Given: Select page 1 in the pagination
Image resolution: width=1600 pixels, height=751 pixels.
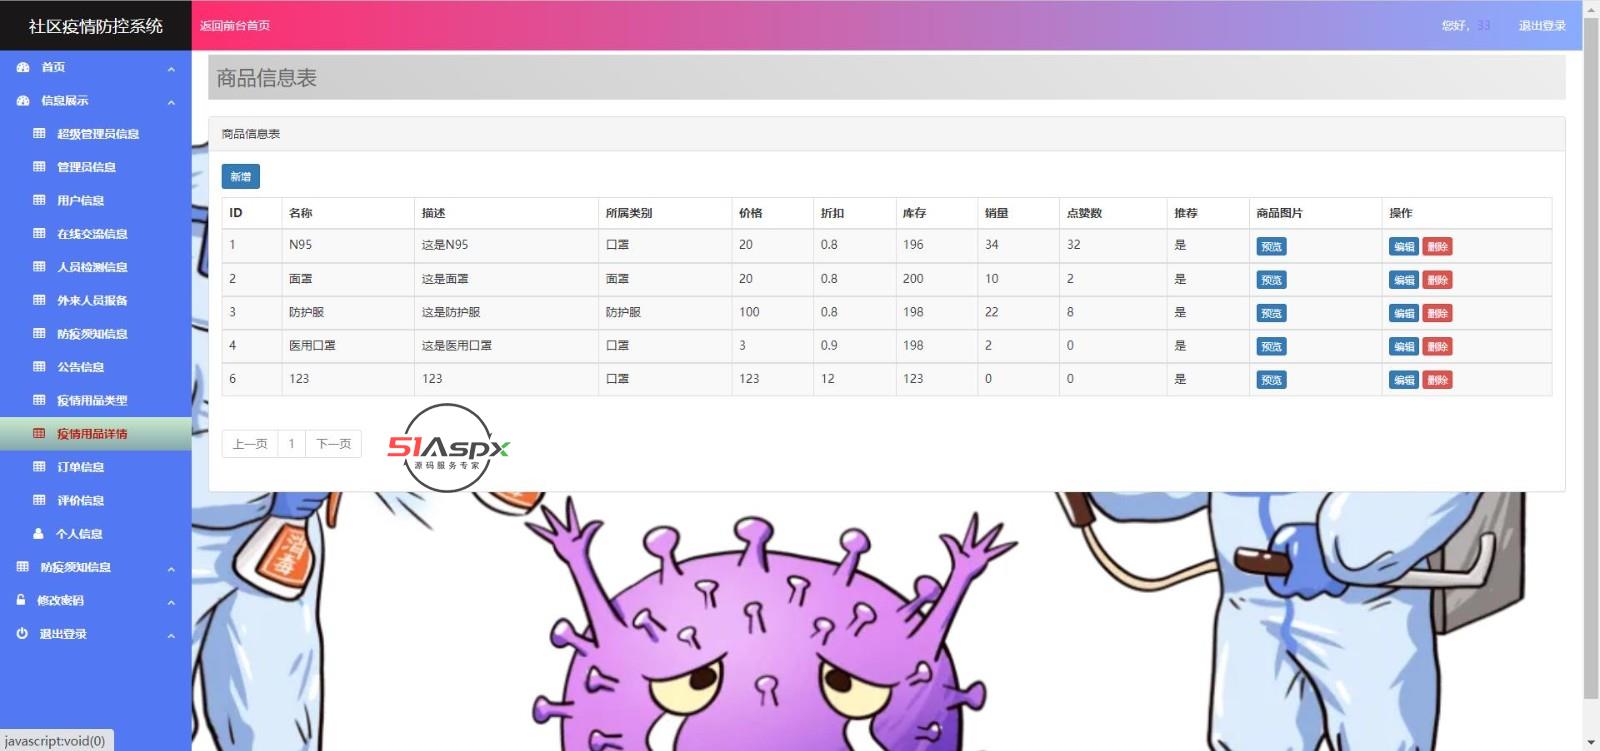Looking at the screenshot, I should point(291,444).
